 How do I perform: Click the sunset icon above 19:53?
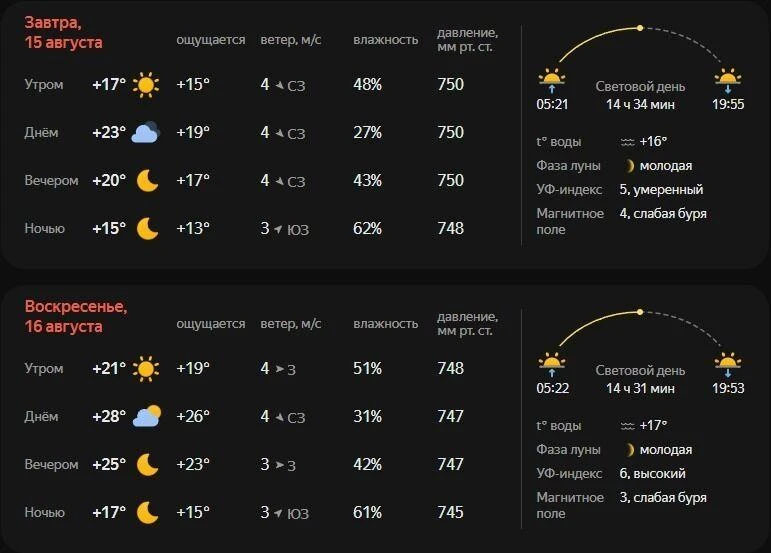[x=728, y=365]
